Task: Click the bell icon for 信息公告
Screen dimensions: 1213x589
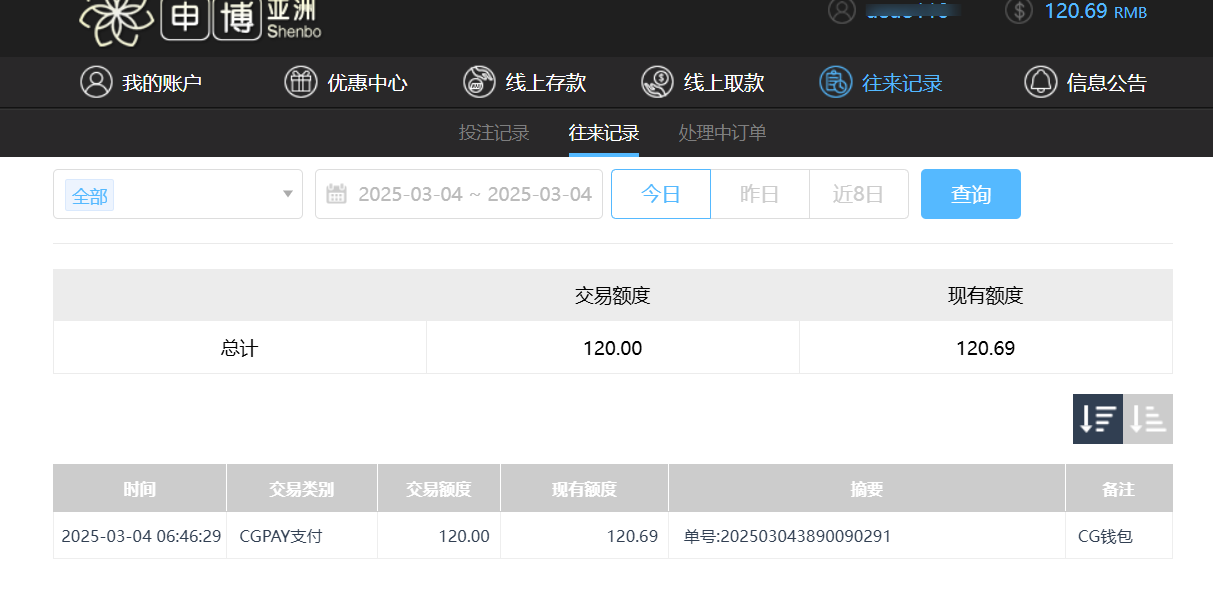Action: click(1040, 82)
